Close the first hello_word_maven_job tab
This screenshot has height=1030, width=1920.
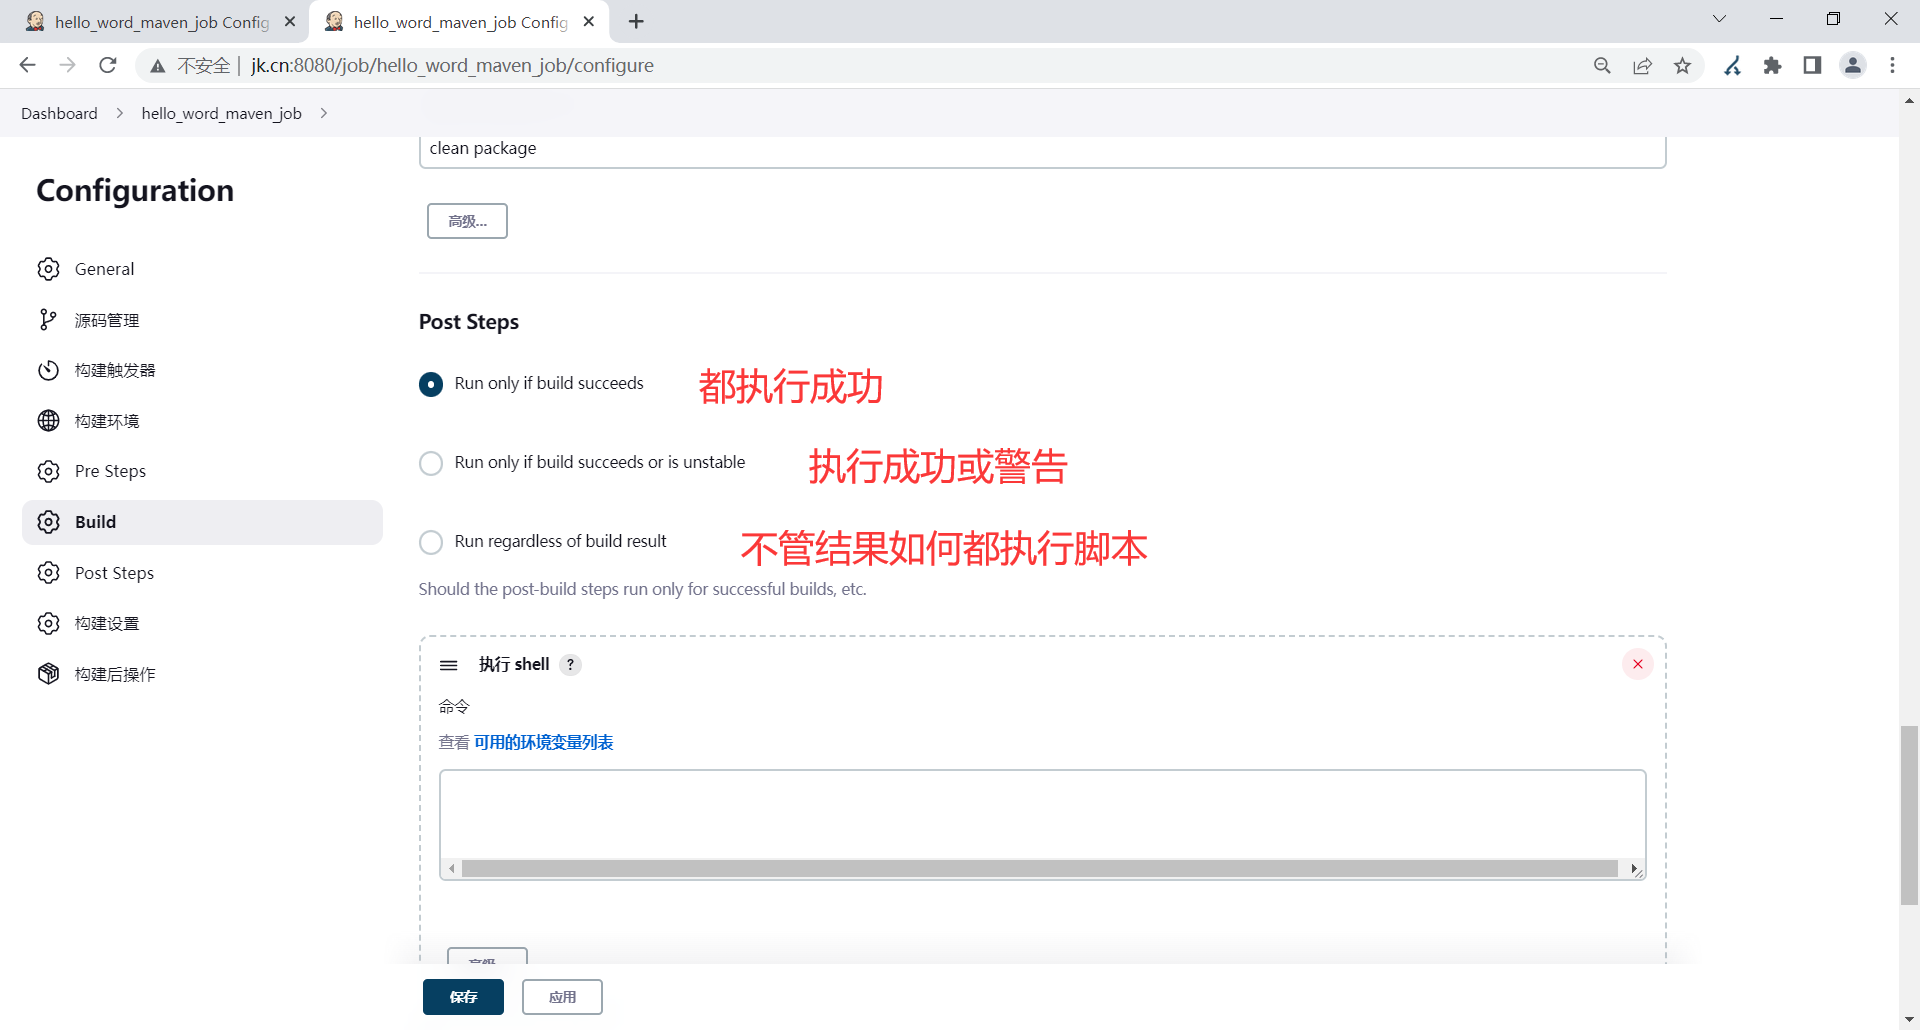(290, 21)
